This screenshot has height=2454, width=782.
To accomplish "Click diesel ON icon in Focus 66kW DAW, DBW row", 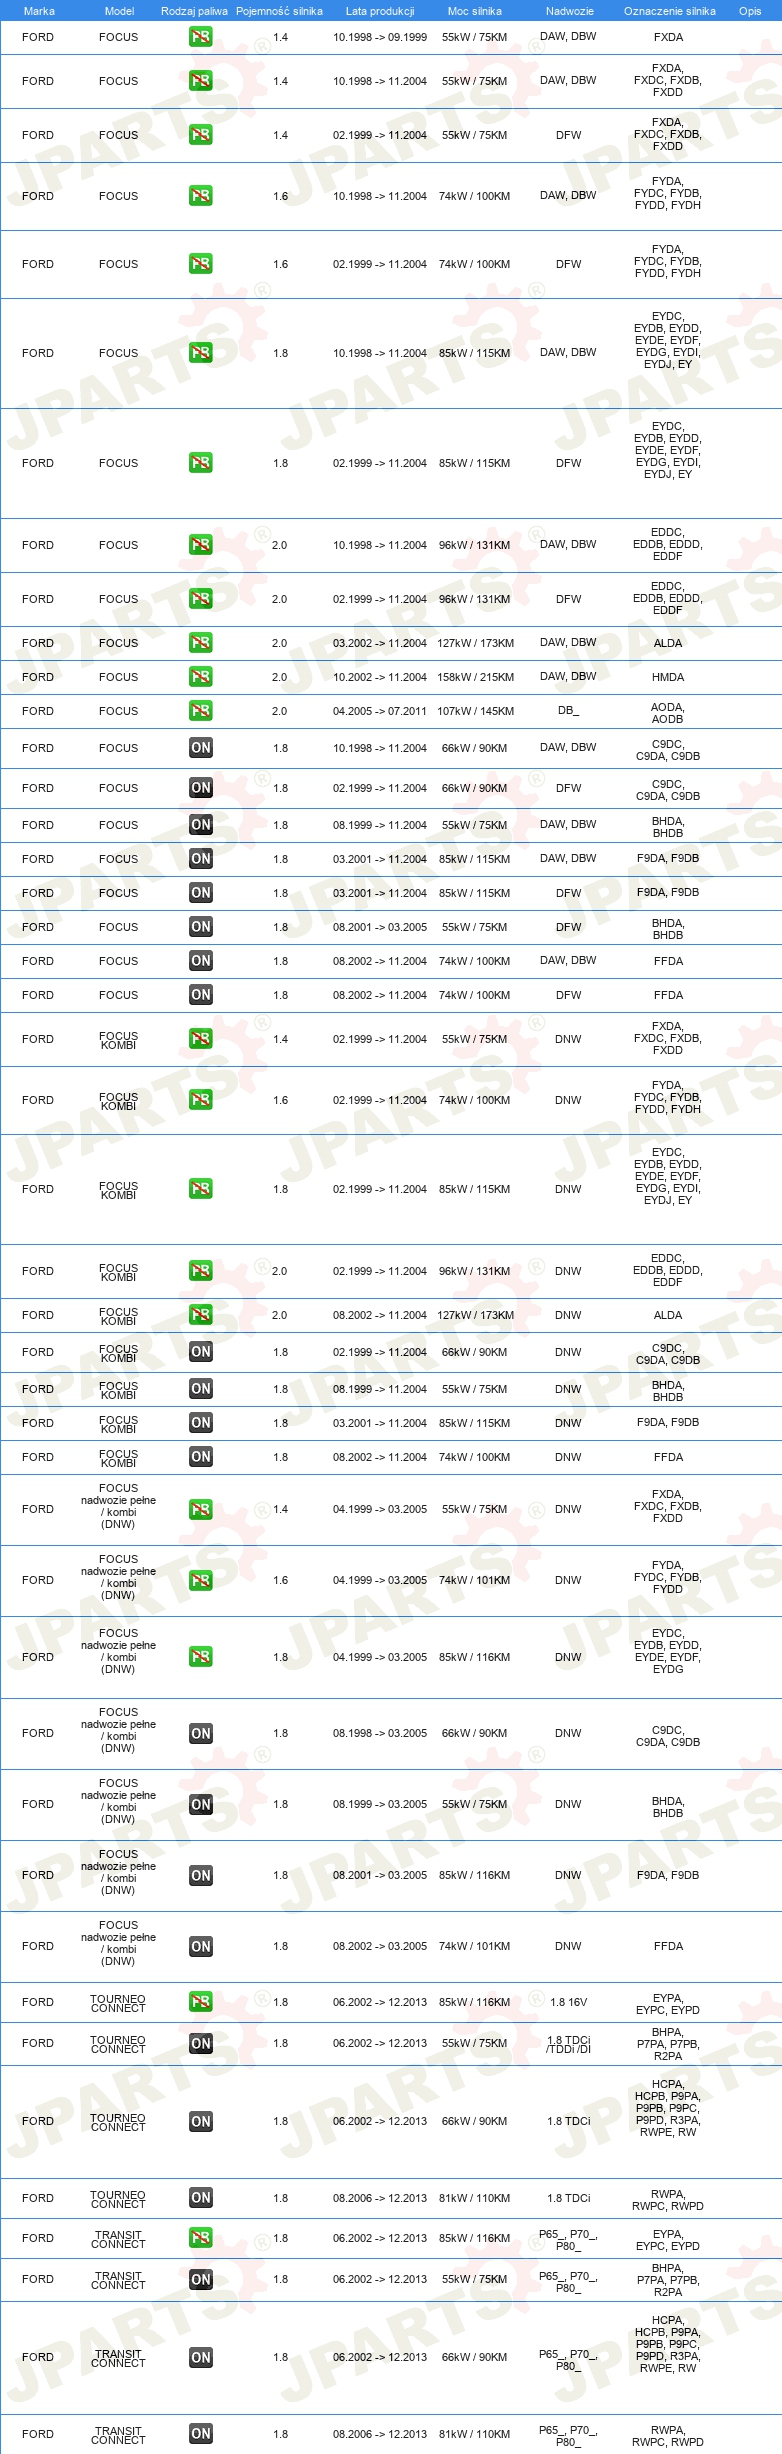I will pyautogui.click(x=200, y=748).
